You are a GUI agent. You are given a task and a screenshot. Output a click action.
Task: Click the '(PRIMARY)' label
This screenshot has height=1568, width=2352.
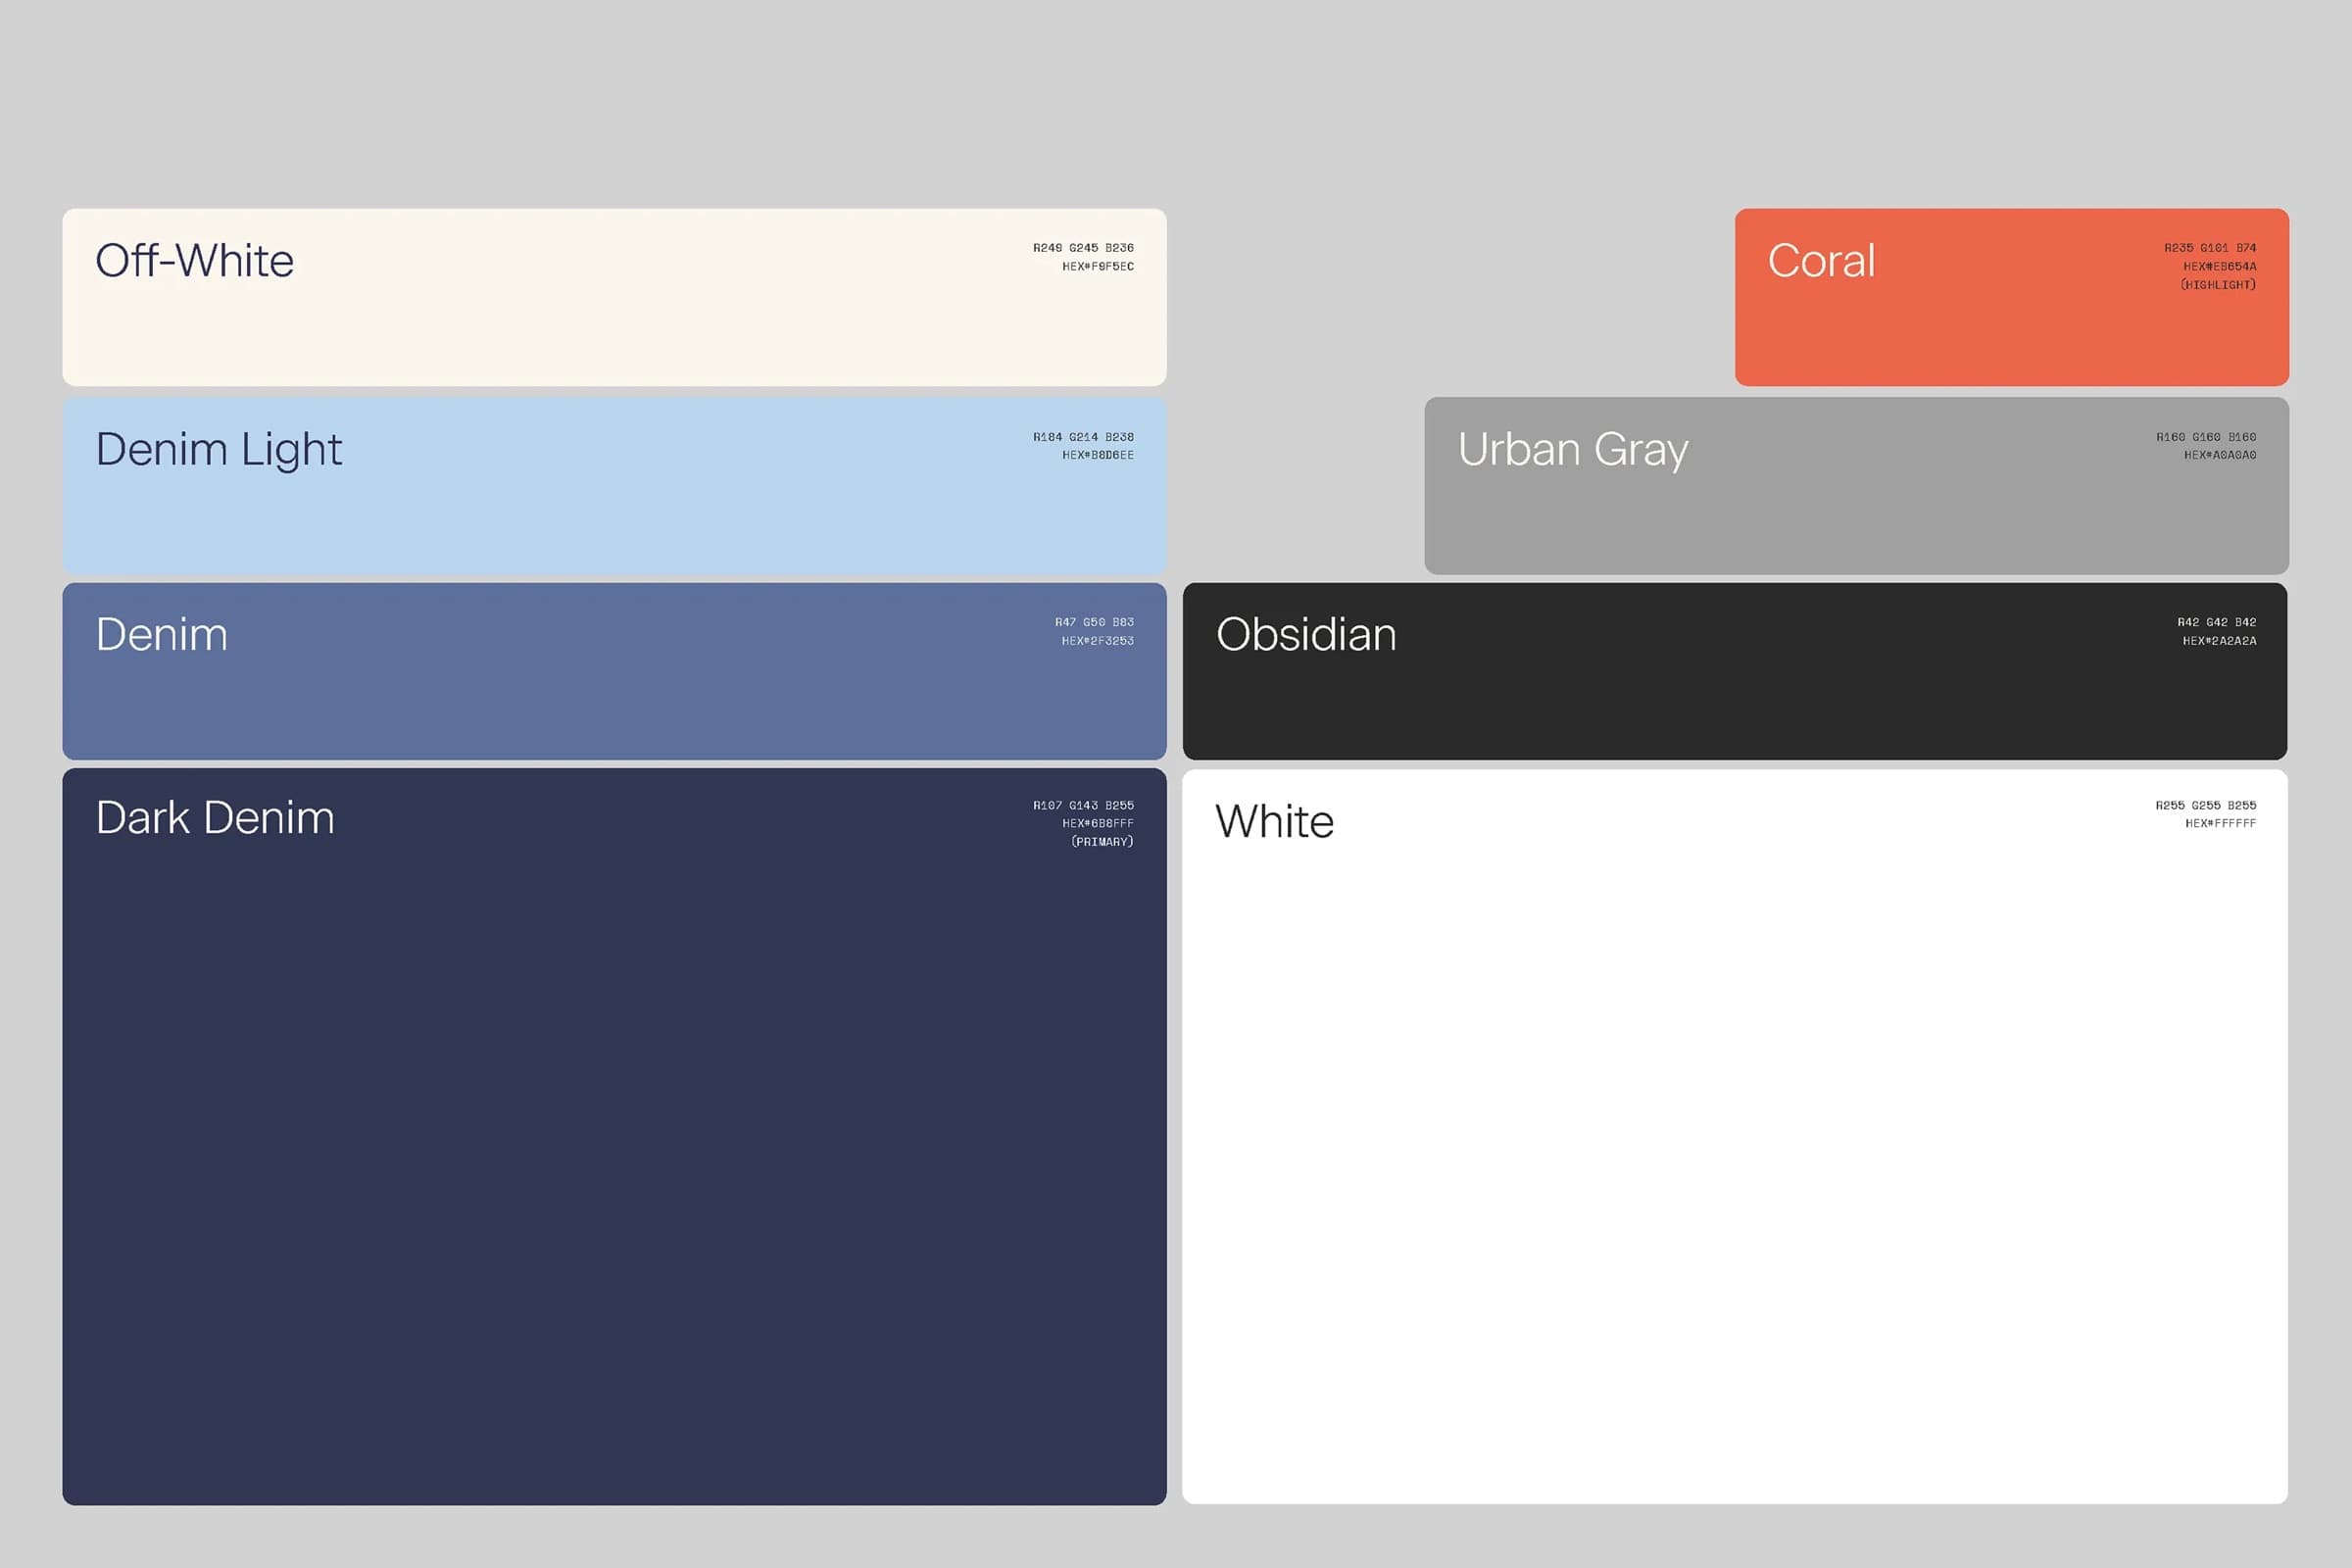[x=1102, y=842]
